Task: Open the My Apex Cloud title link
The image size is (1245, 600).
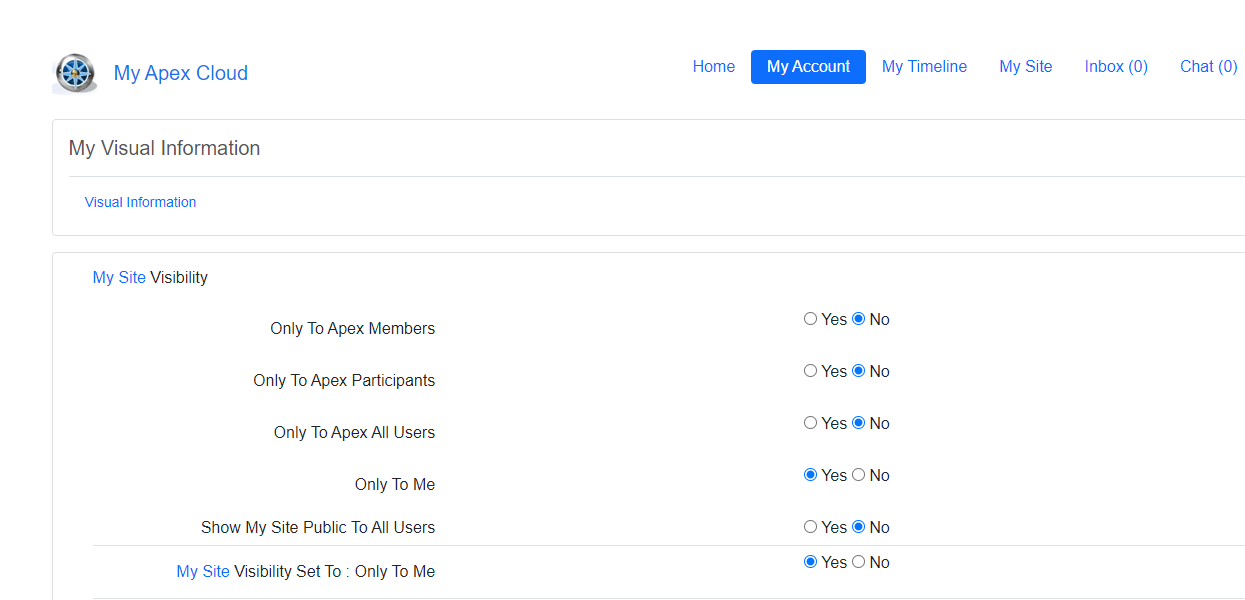Action: point(180,73)
